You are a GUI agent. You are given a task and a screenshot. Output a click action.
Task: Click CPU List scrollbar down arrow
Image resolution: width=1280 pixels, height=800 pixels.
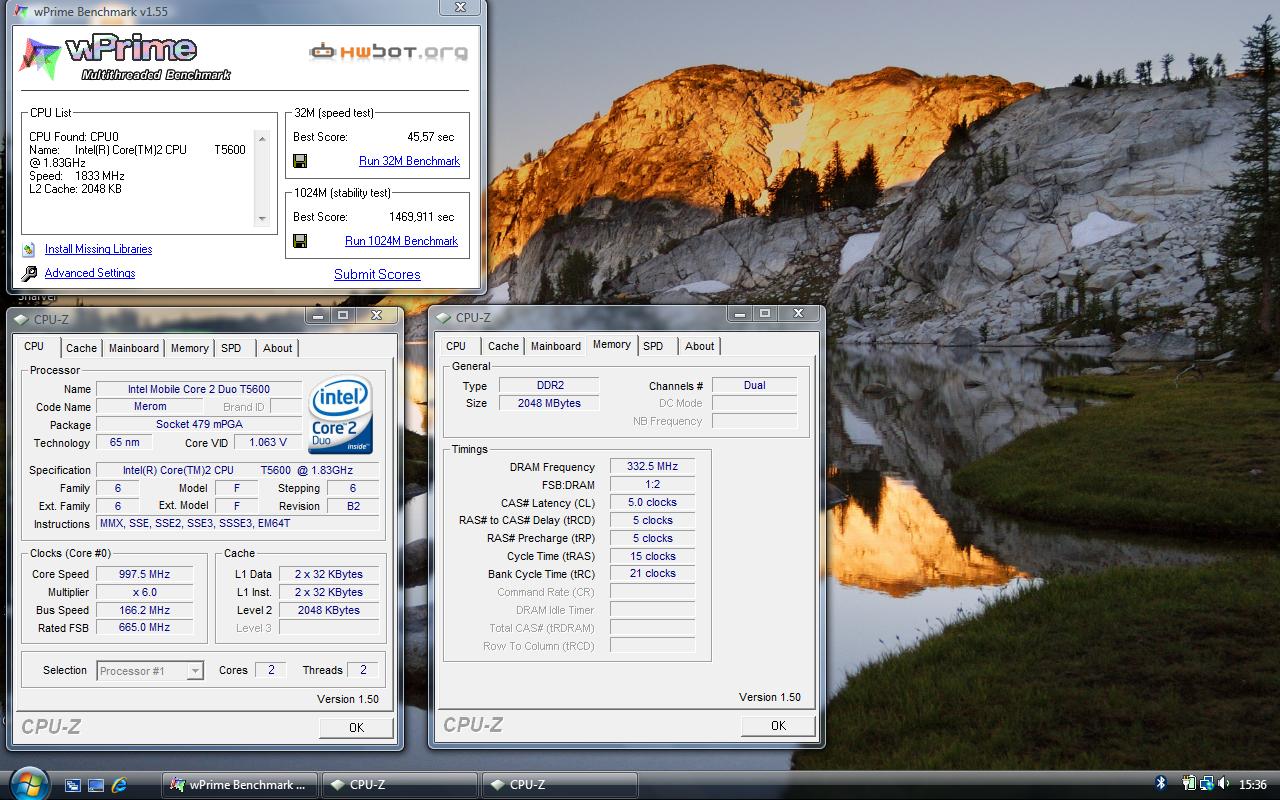tap(263, 219)
